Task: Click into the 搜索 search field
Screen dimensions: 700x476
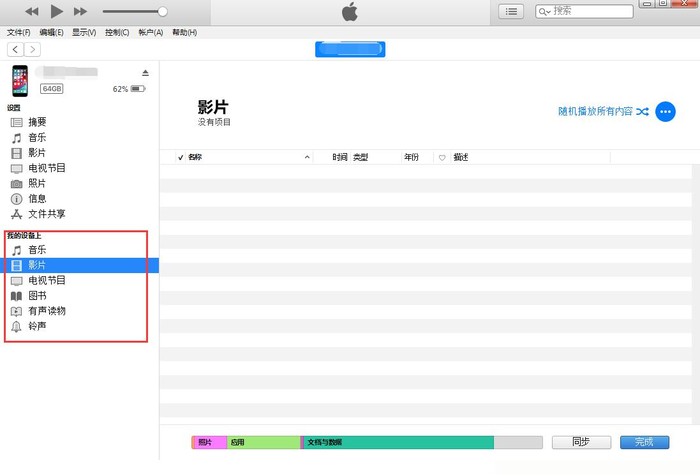Action: click(584, 12)
